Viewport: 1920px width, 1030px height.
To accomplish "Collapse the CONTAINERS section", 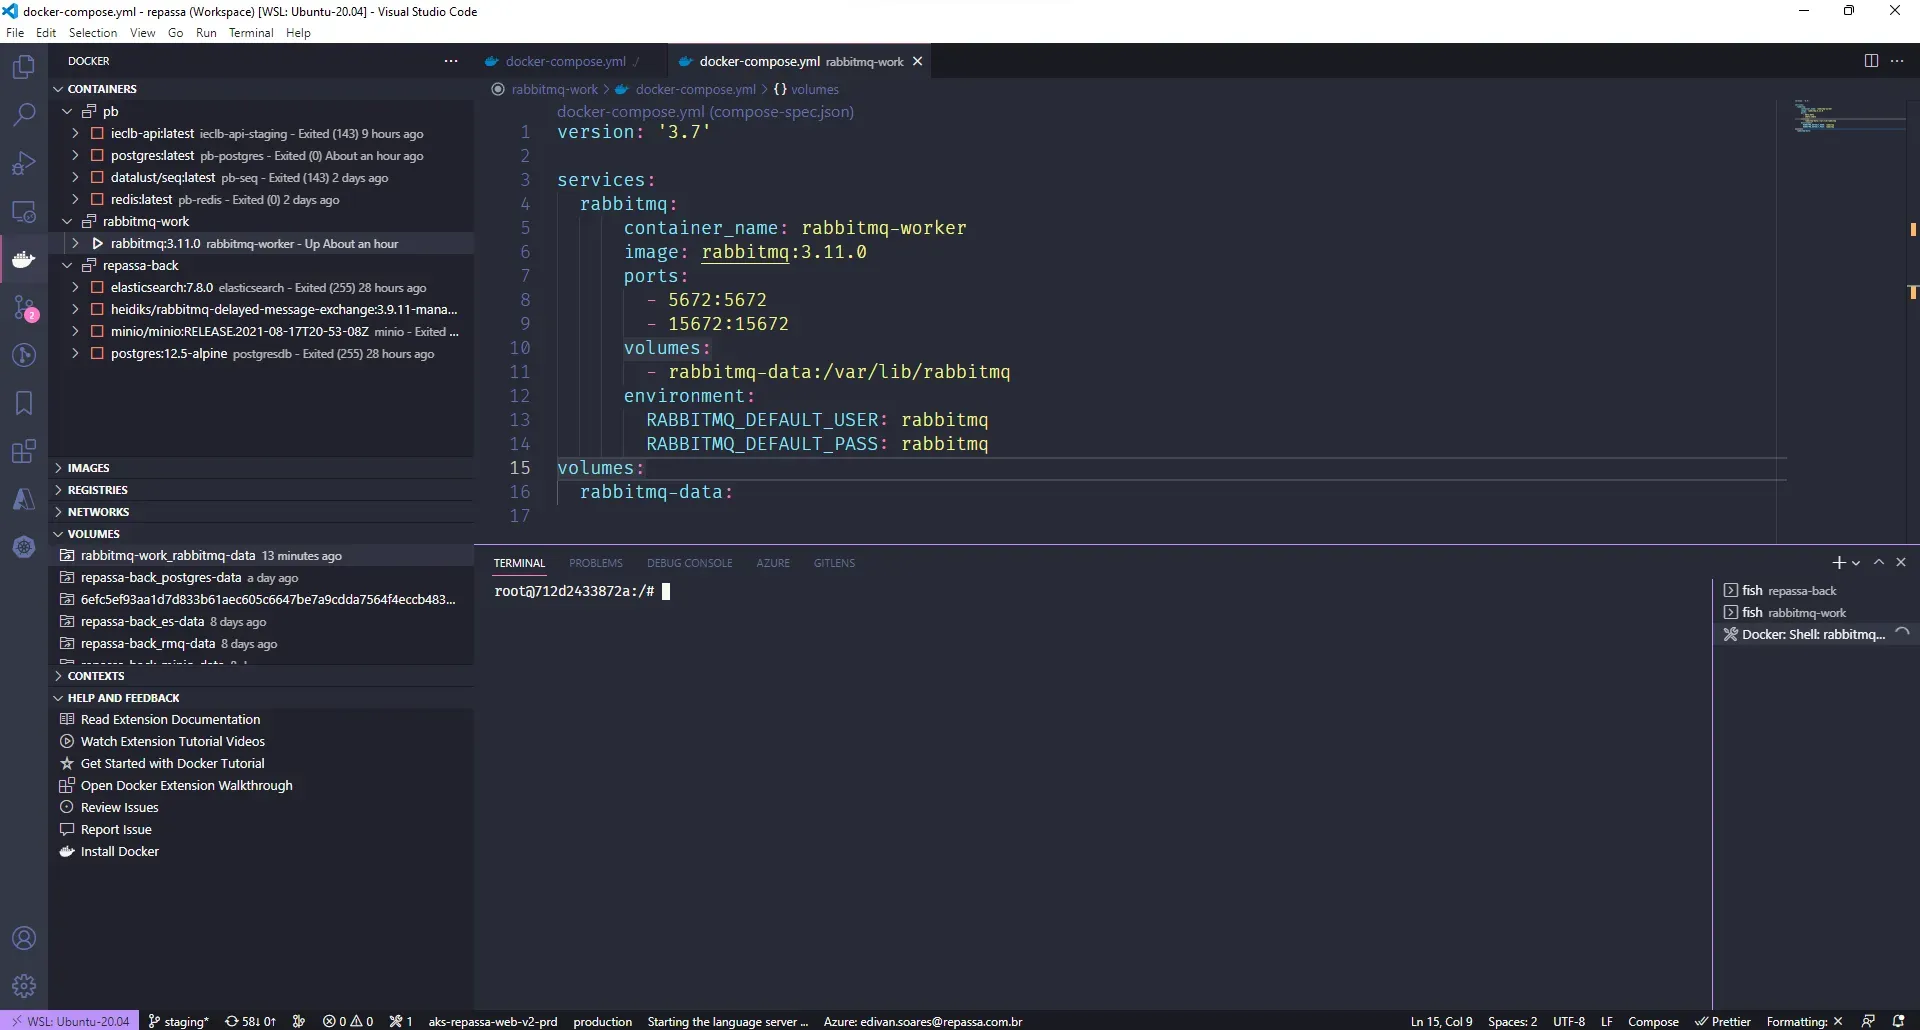I will coord(261,89).
